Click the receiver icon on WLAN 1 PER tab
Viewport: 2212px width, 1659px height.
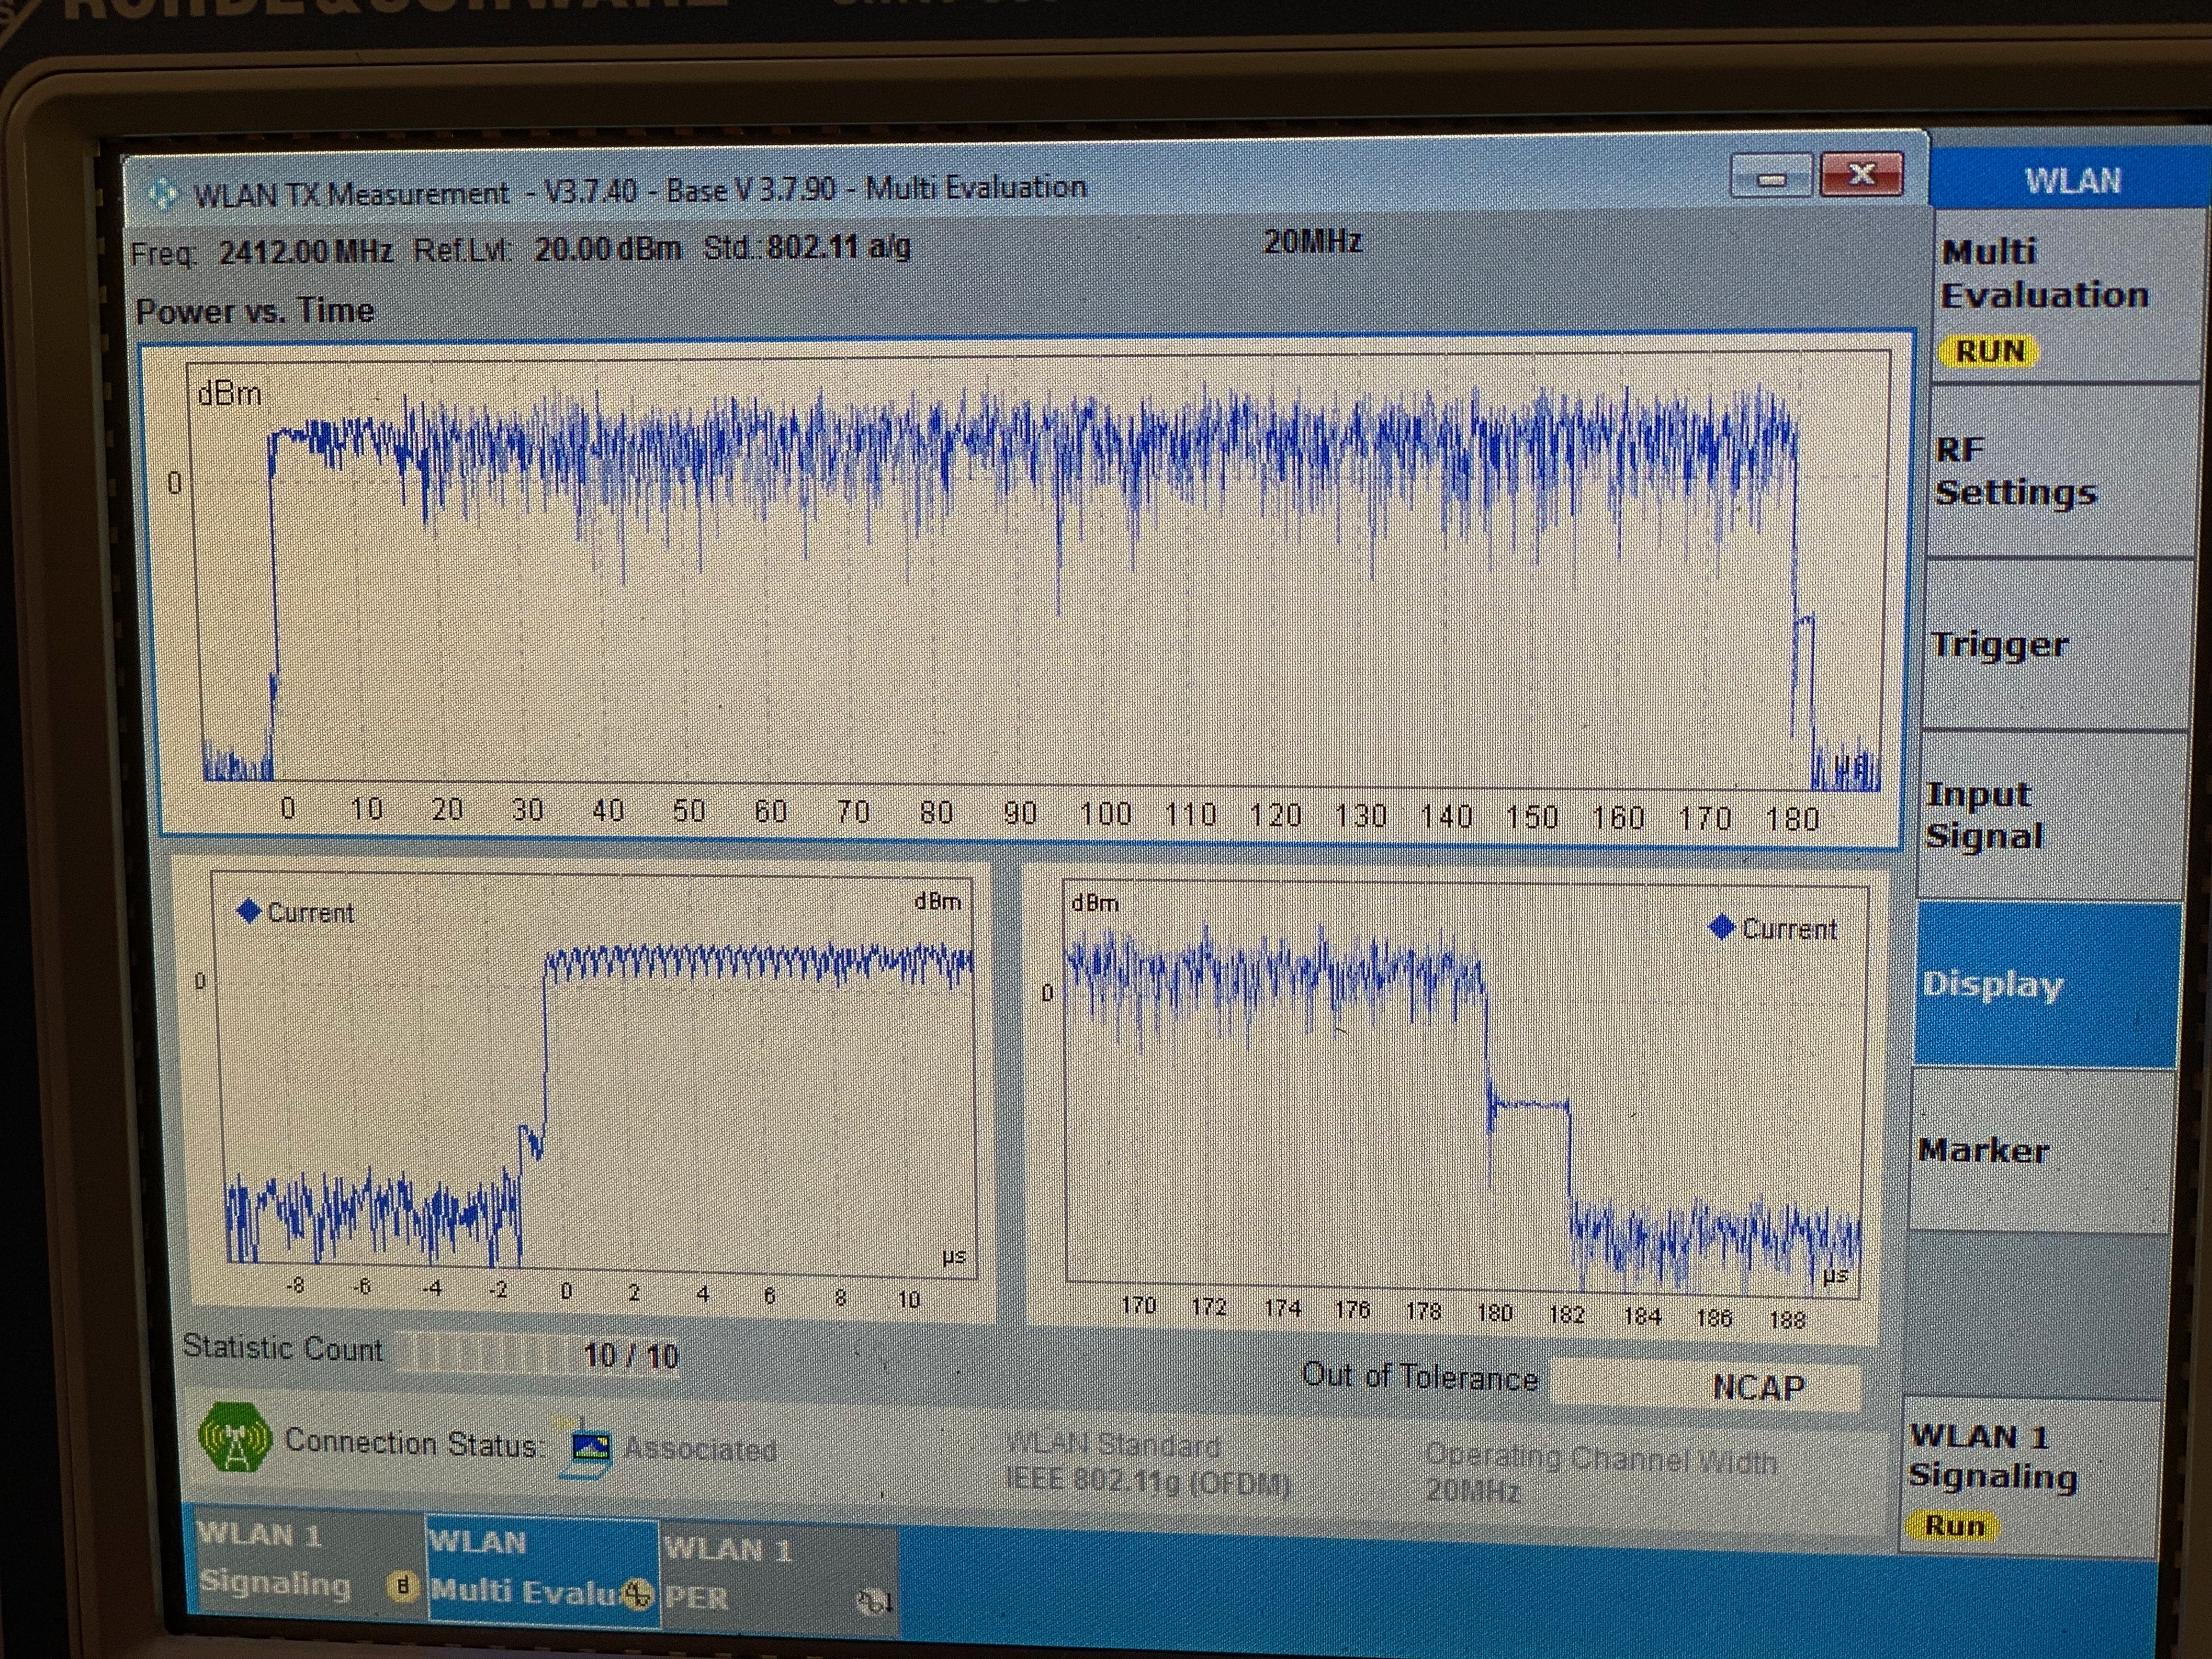[x=873, y=1602]
